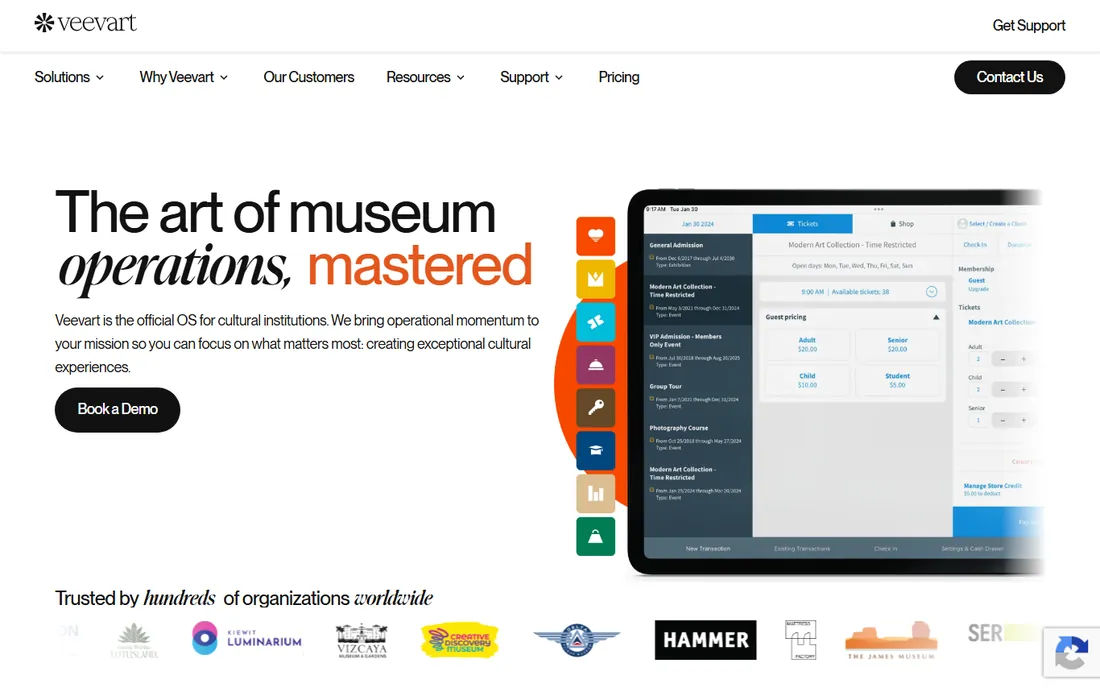Select the blue graduation cap icon

pos(596,450)
